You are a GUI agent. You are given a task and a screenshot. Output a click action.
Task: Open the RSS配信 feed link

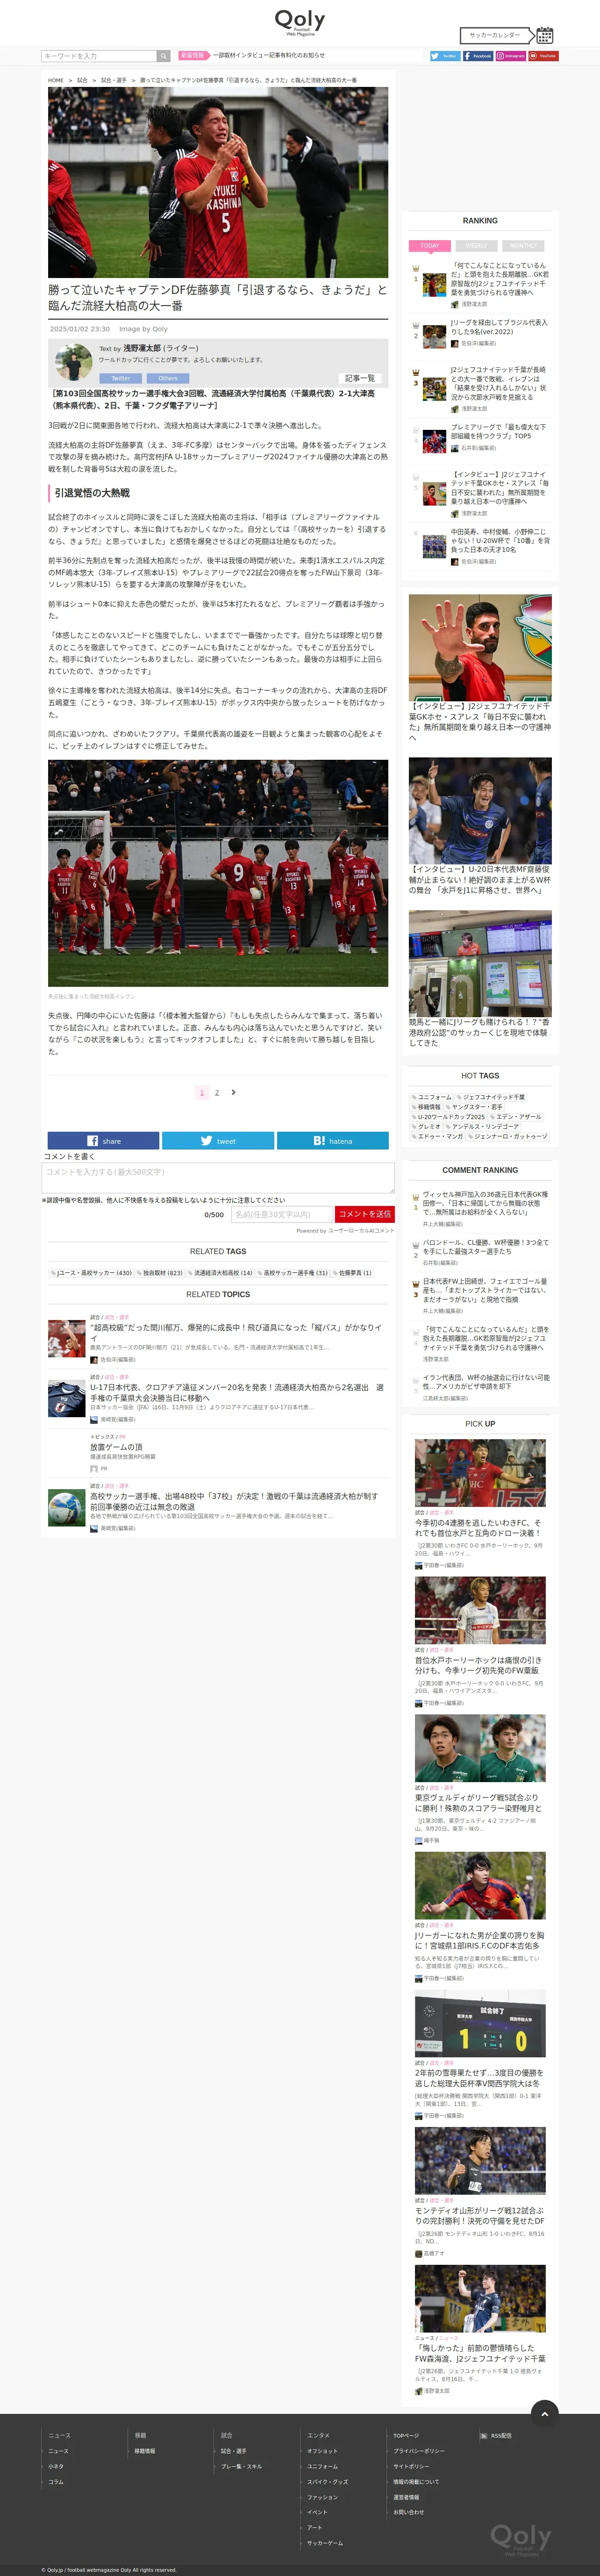coord(496,2435)
